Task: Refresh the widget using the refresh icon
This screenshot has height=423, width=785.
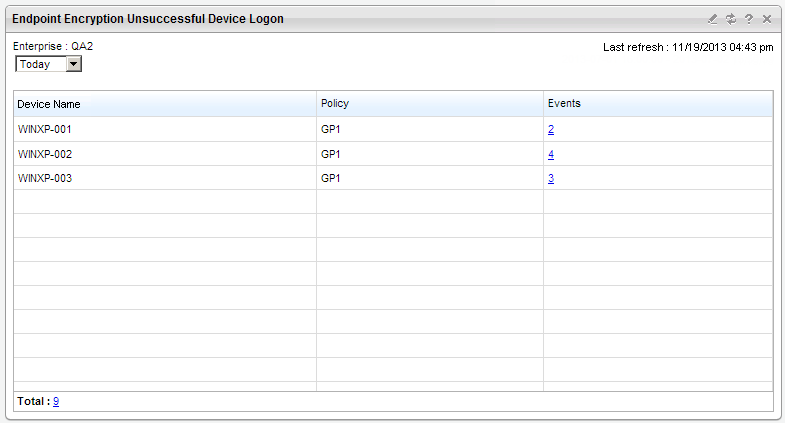Action: coord(731,19)
